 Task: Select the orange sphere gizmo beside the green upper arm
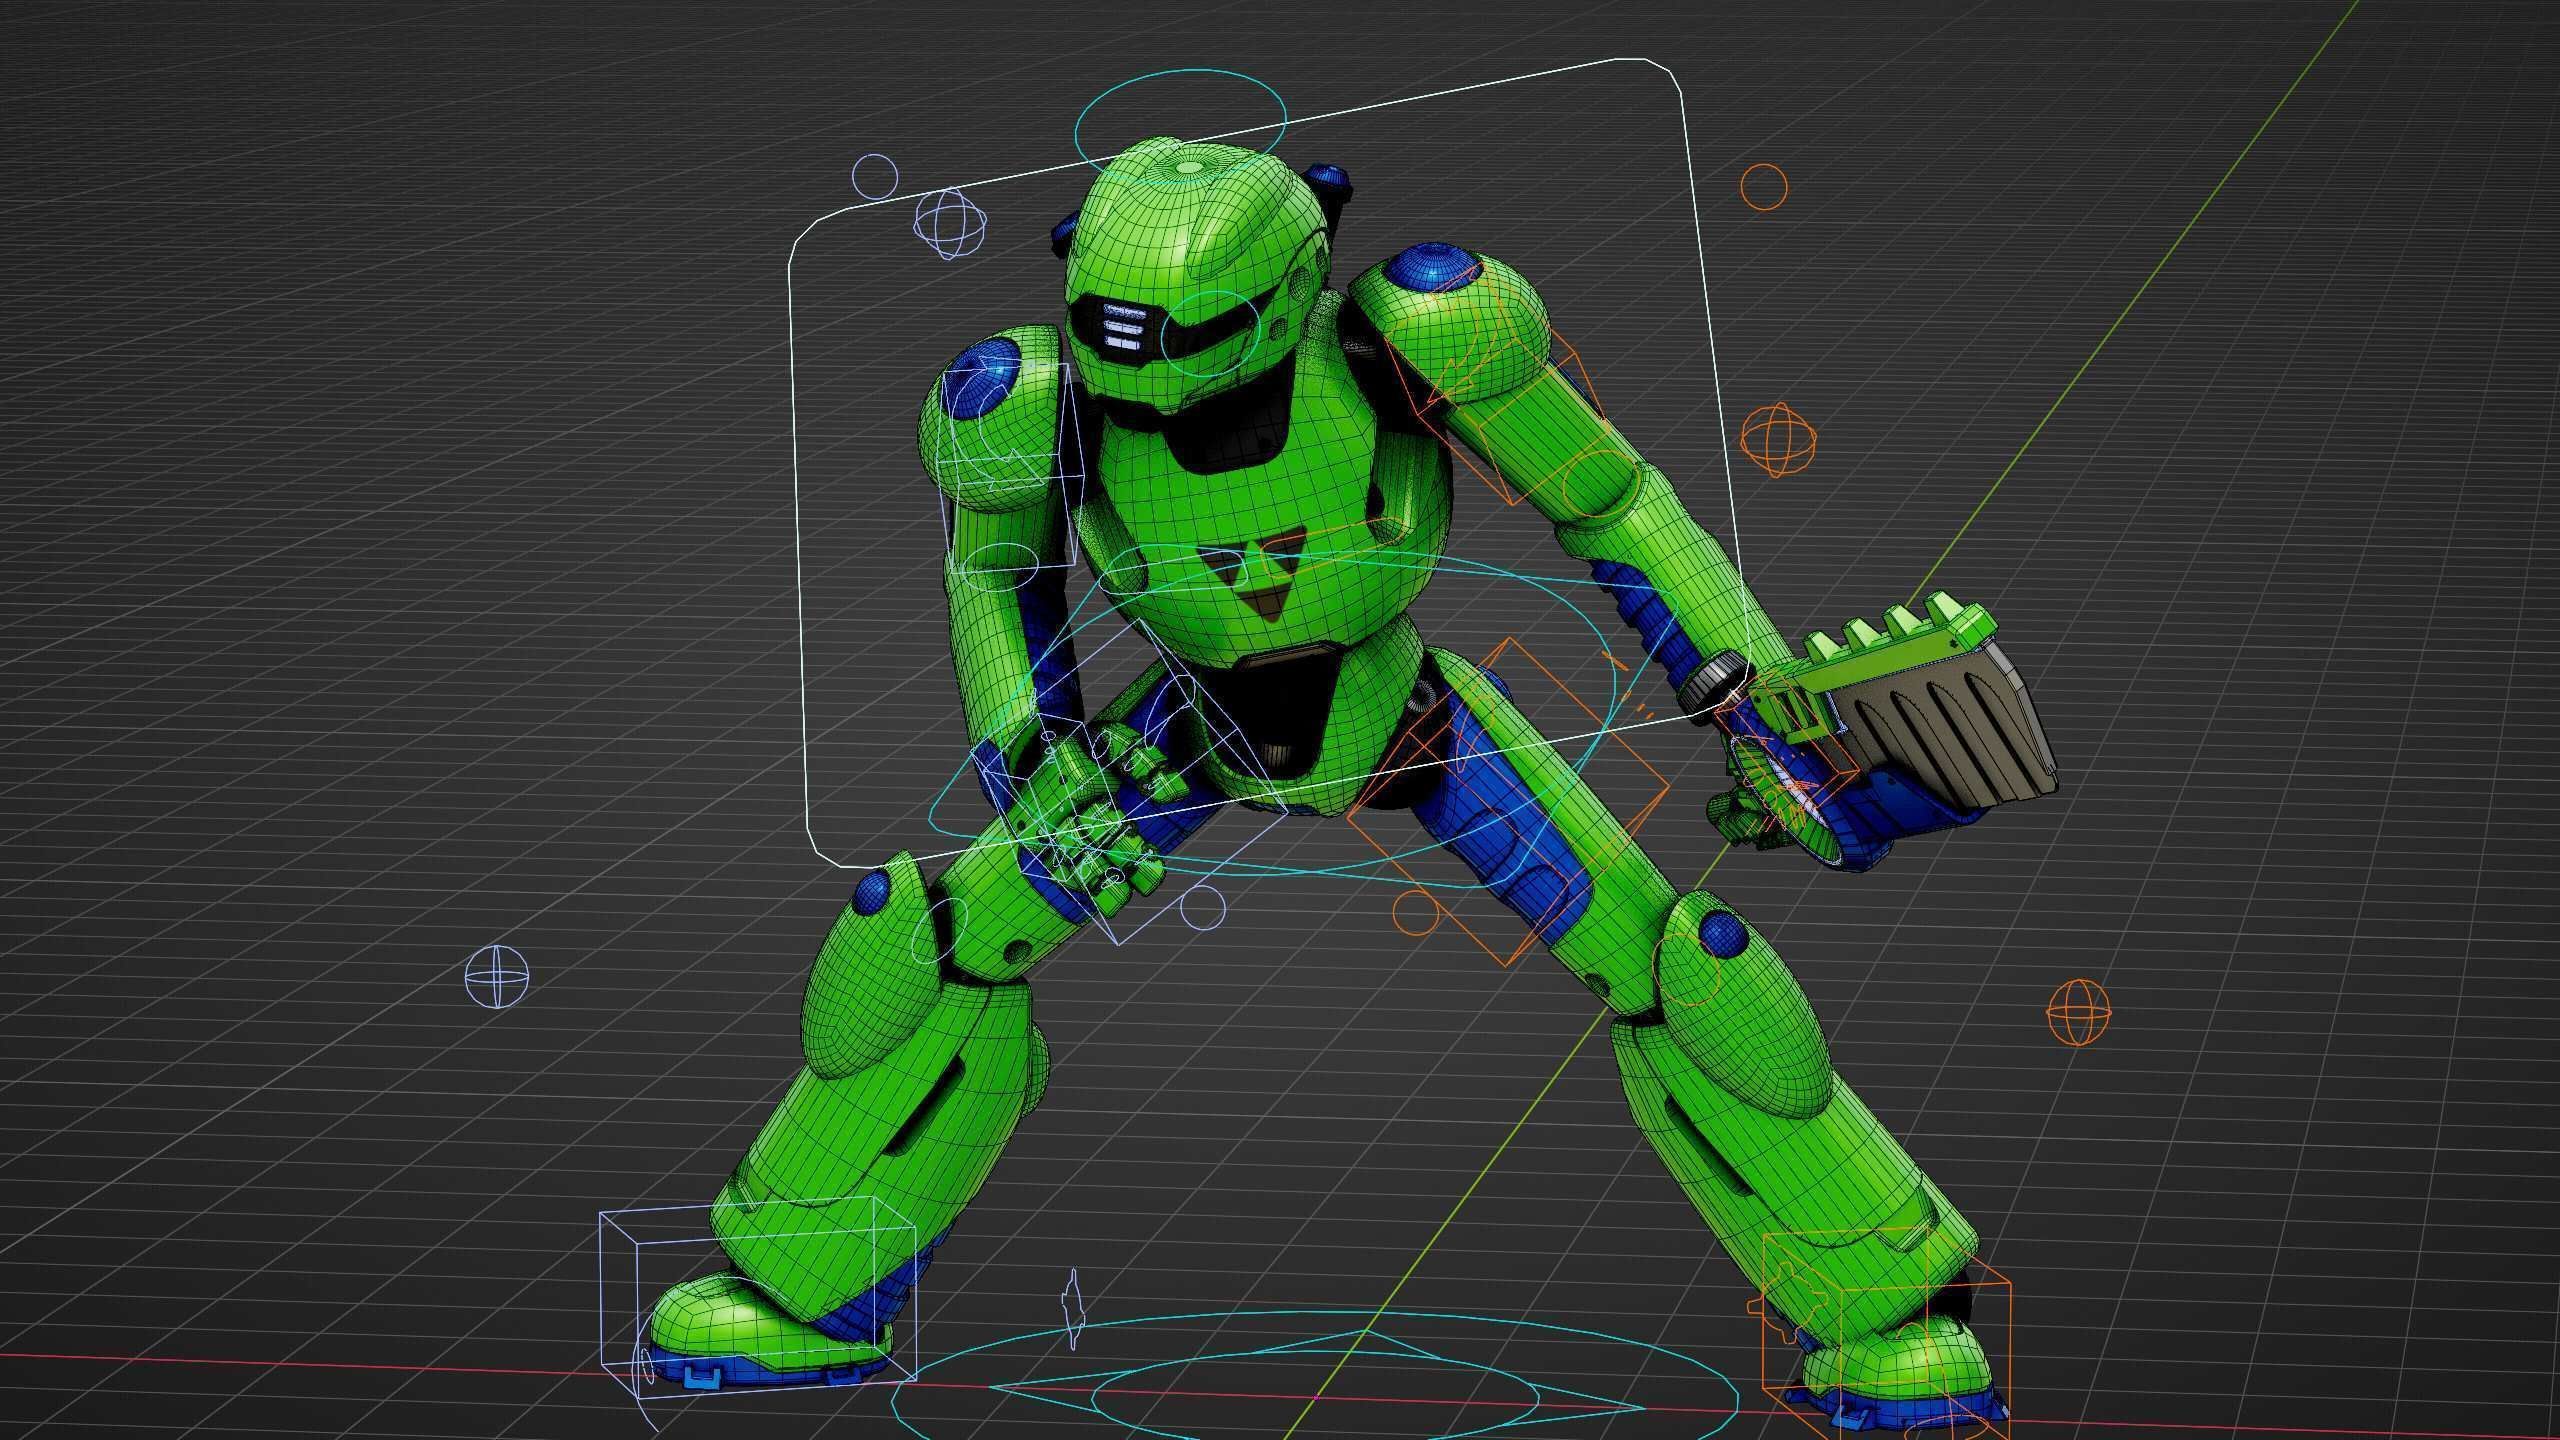1778,440
